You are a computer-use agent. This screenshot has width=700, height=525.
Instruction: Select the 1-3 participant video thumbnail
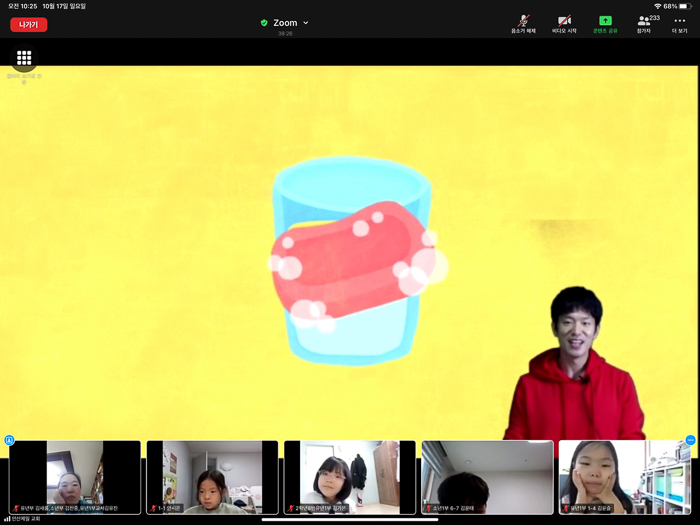click(x=212, y=477)
